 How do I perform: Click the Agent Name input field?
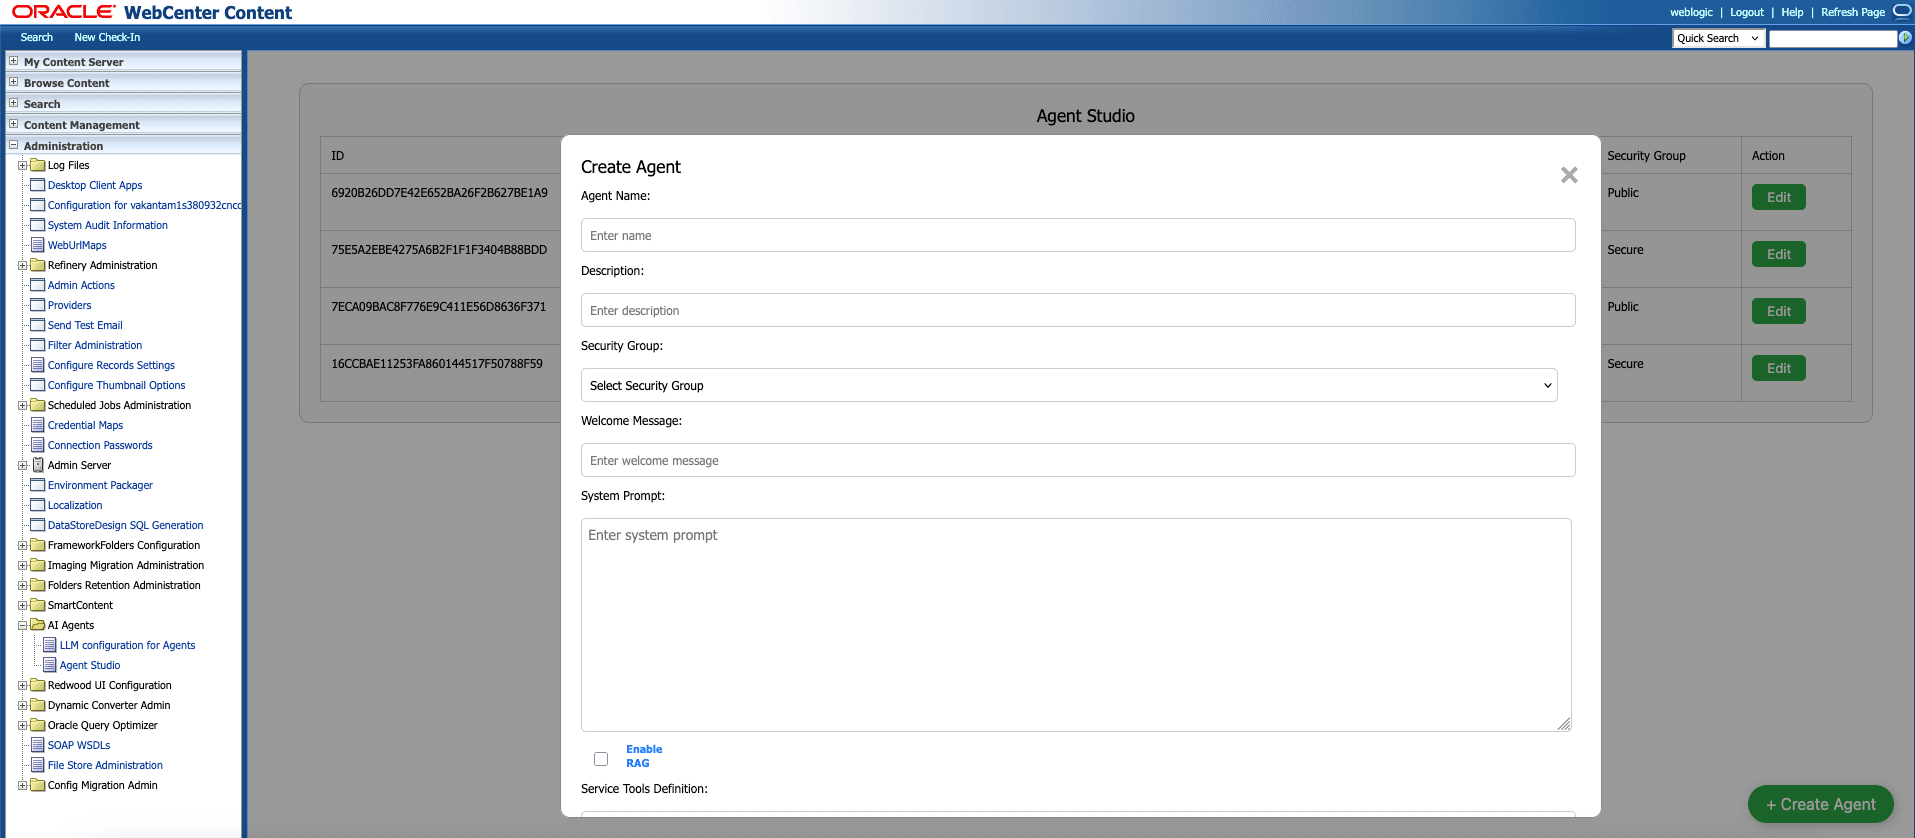[x=1078, y=235]
